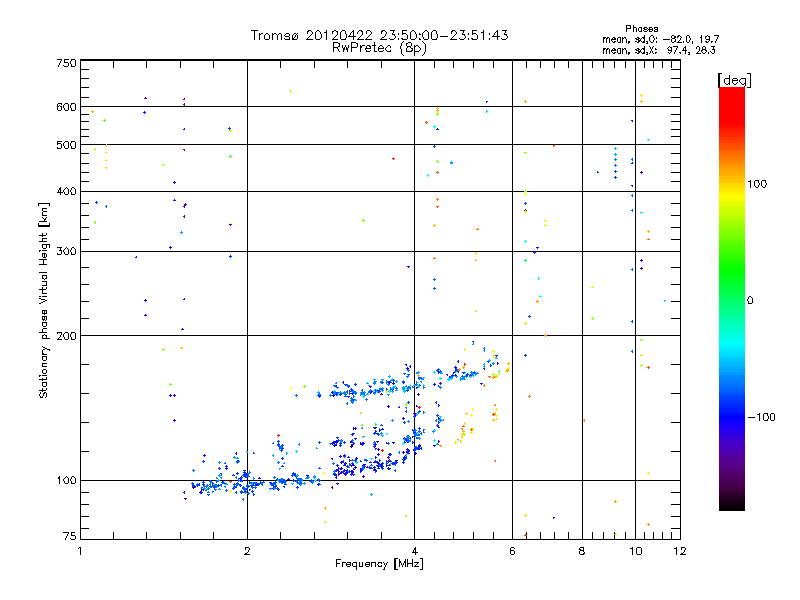The height and width of the screenshot is (600, 800).
Task: Click the y-axis tick label '200'
Action: (x=66, y=336)
